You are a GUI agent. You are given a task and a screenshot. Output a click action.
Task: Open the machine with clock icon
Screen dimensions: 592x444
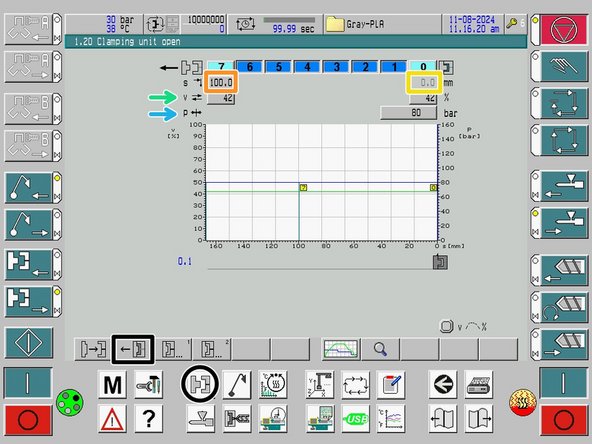[273, 418]
